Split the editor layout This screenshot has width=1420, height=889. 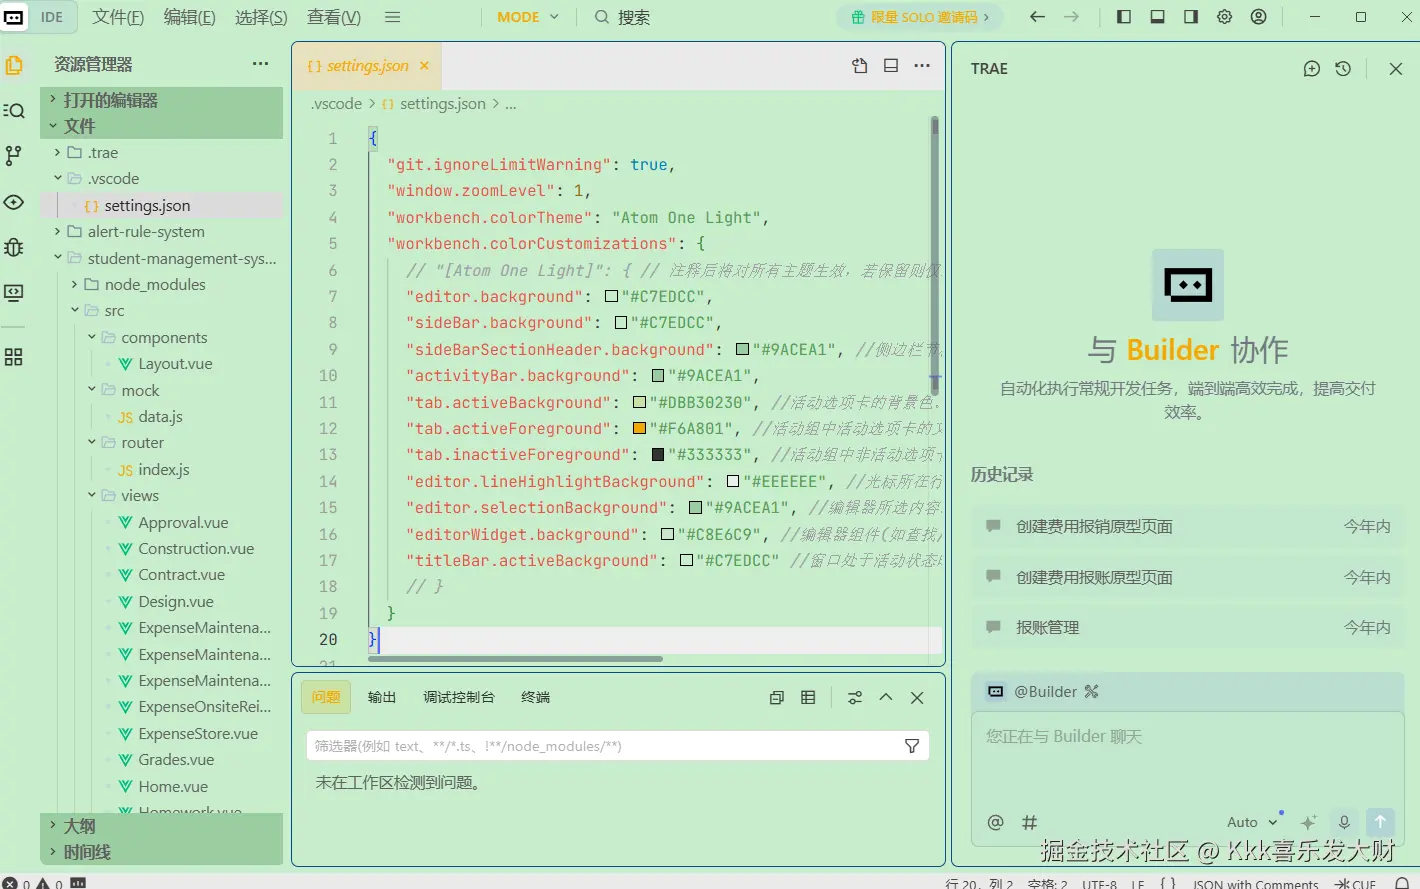891,66
